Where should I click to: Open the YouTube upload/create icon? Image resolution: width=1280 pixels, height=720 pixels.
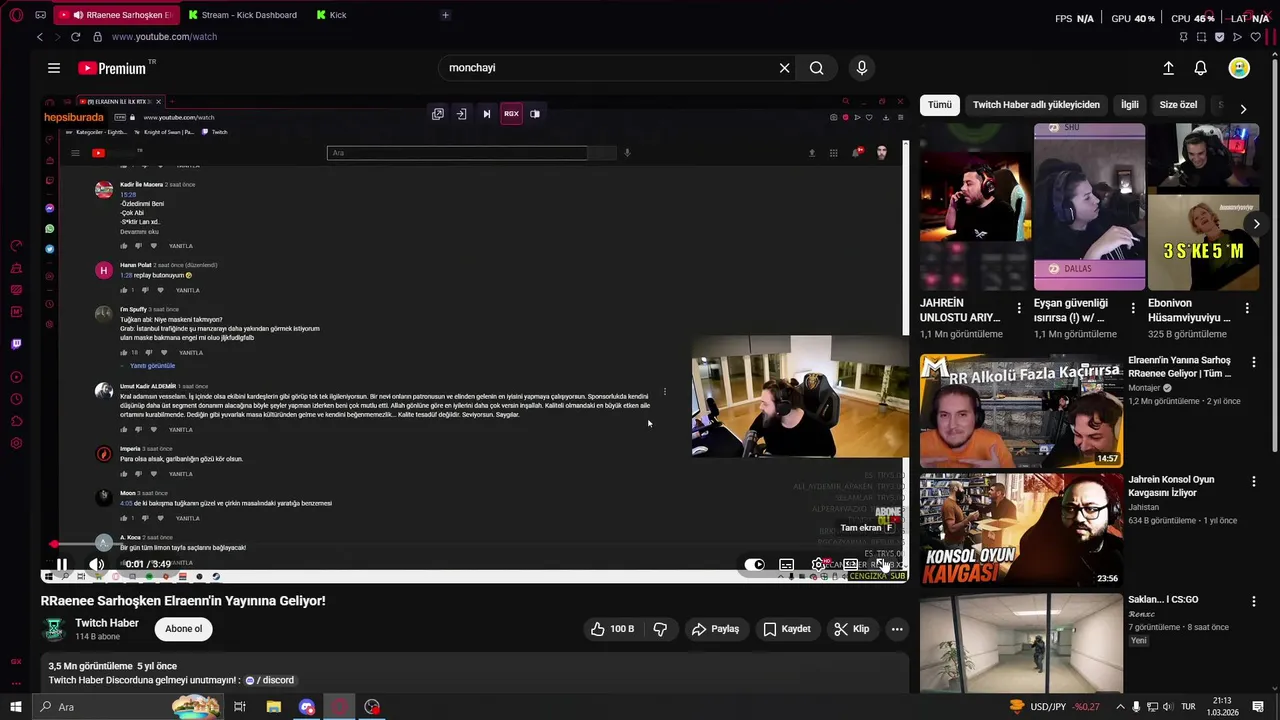tap(1168, 68)
